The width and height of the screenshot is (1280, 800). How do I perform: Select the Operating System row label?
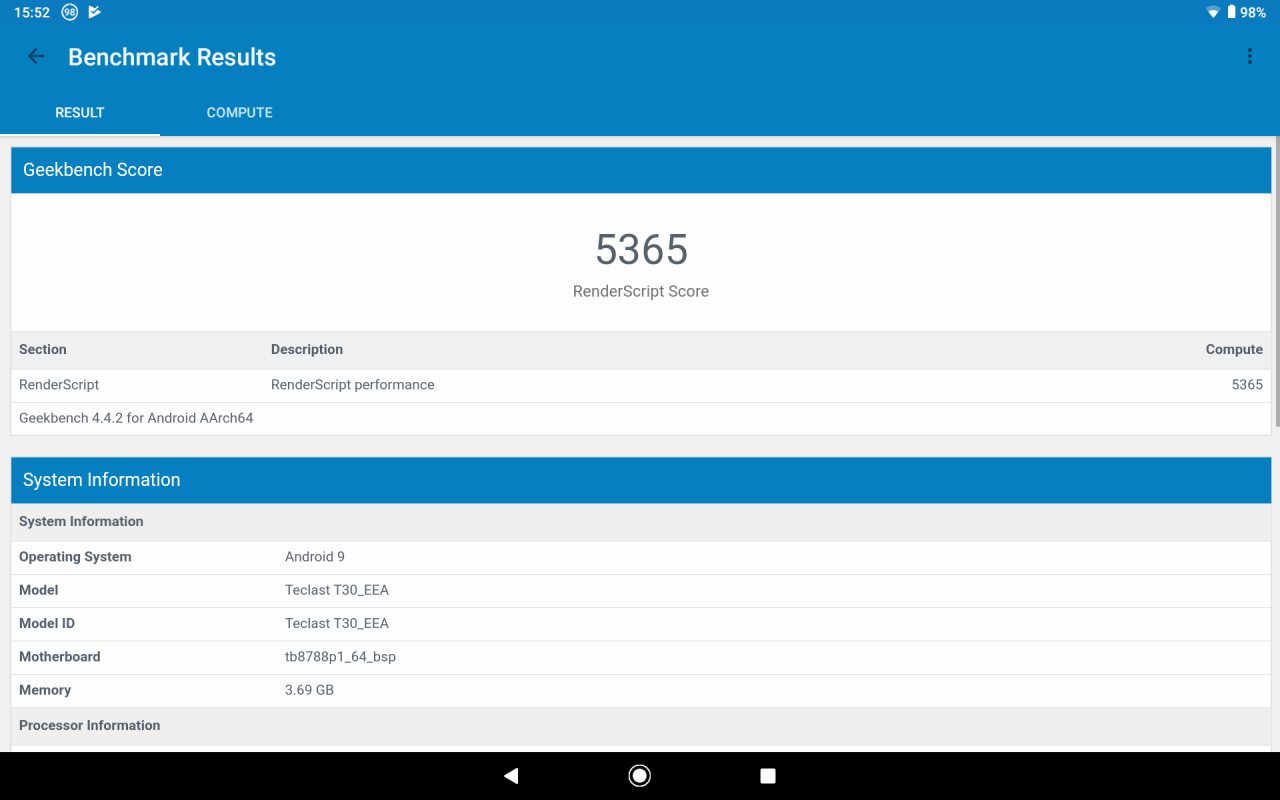[x=75, y=557]
